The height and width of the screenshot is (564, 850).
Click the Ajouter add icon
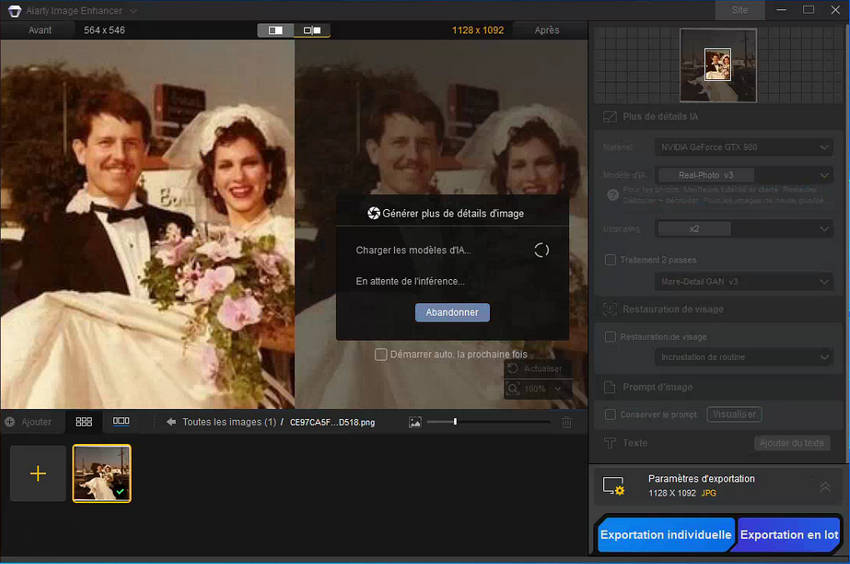pos(10,422)
